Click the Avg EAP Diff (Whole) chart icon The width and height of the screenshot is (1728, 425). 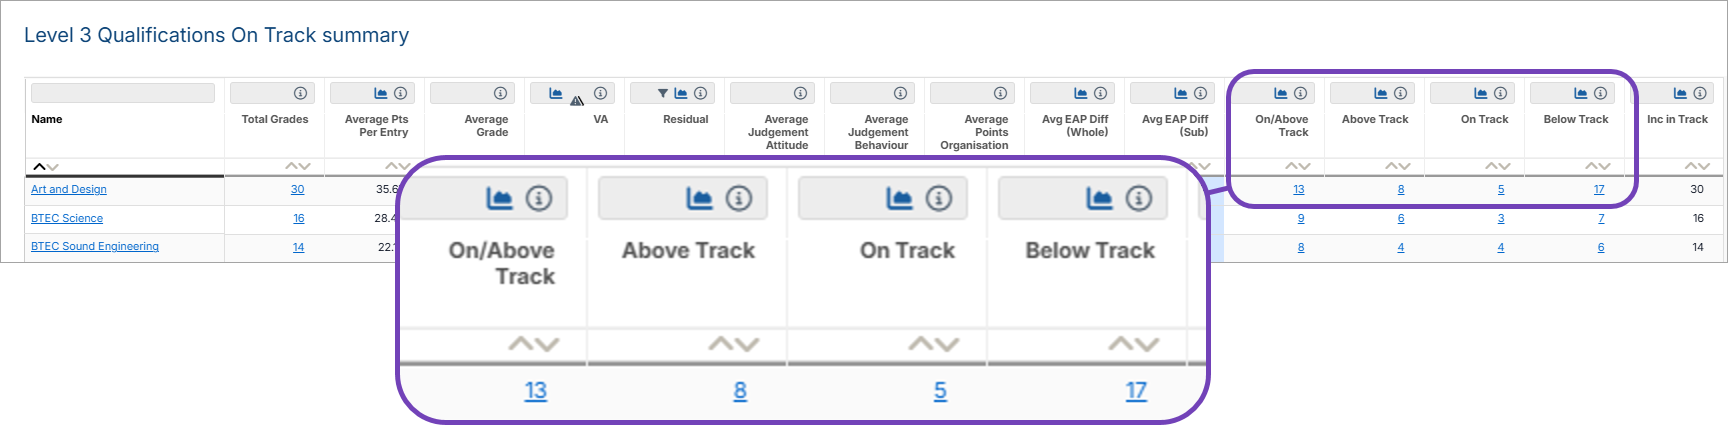point(1080,93)
